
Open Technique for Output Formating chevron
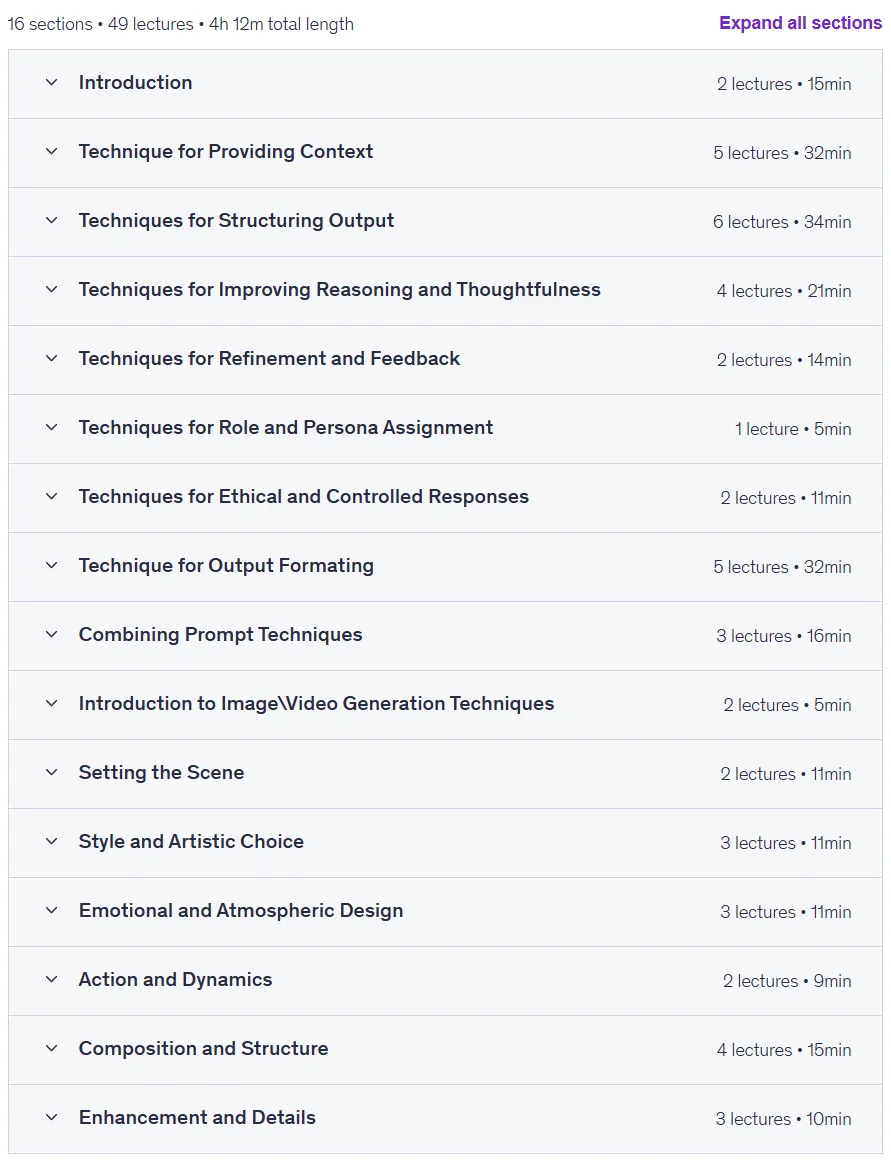[x=51, y=566]
